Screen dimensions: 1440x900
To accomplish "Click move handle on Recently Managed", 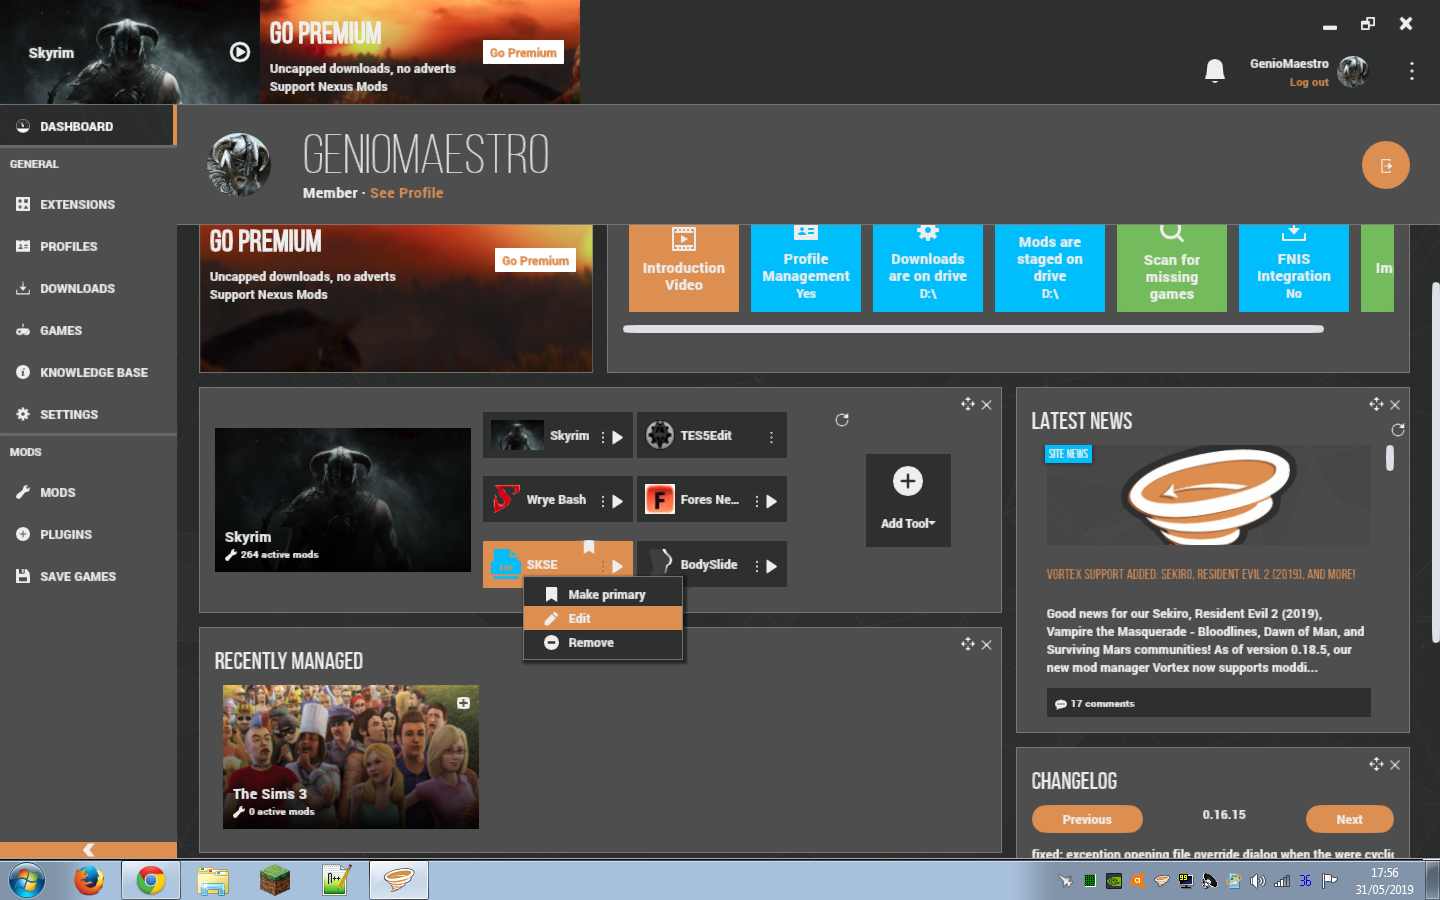I will click(x=967, y=644).
